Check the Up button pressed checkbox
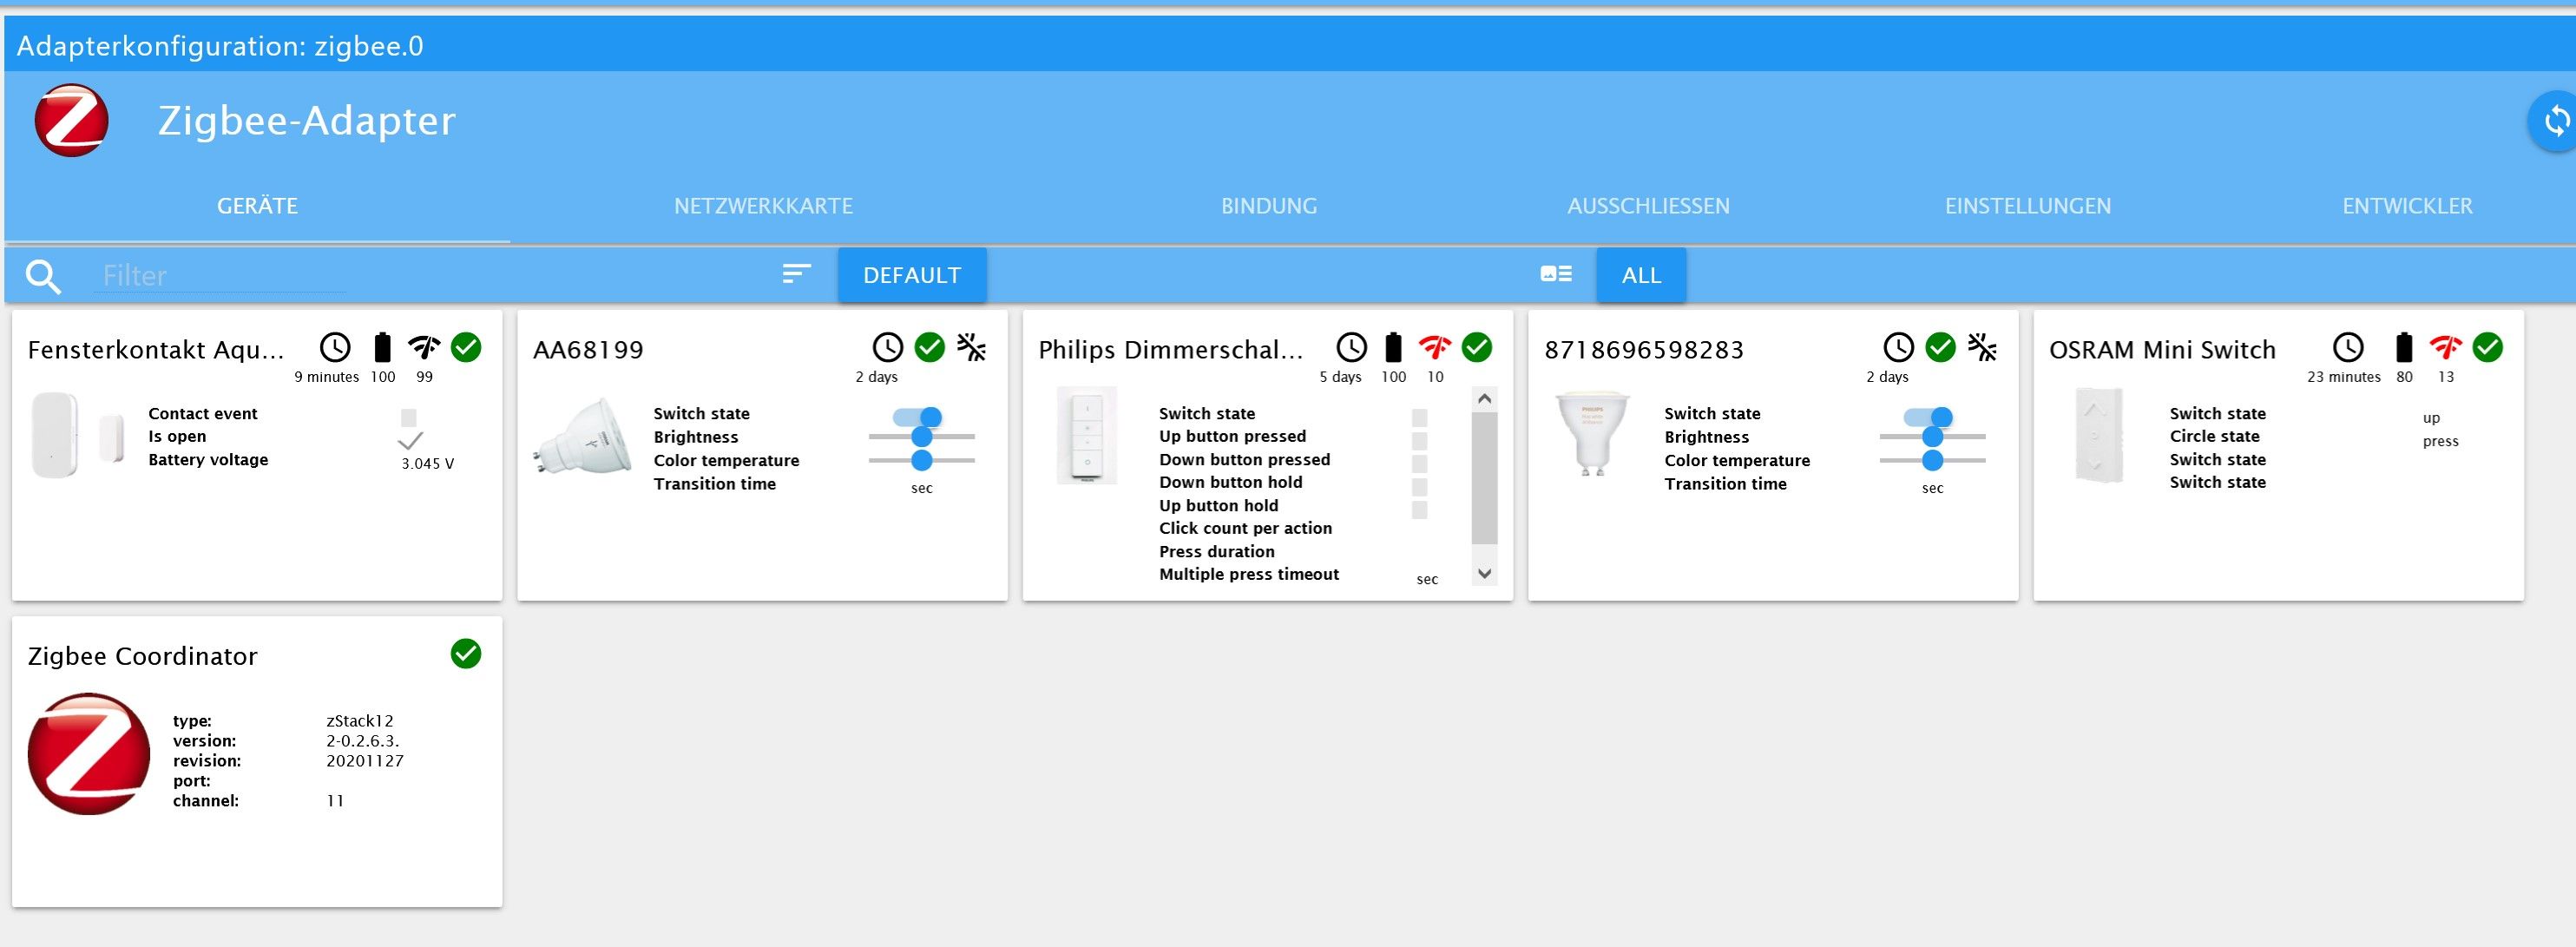 click(1419, 441)
